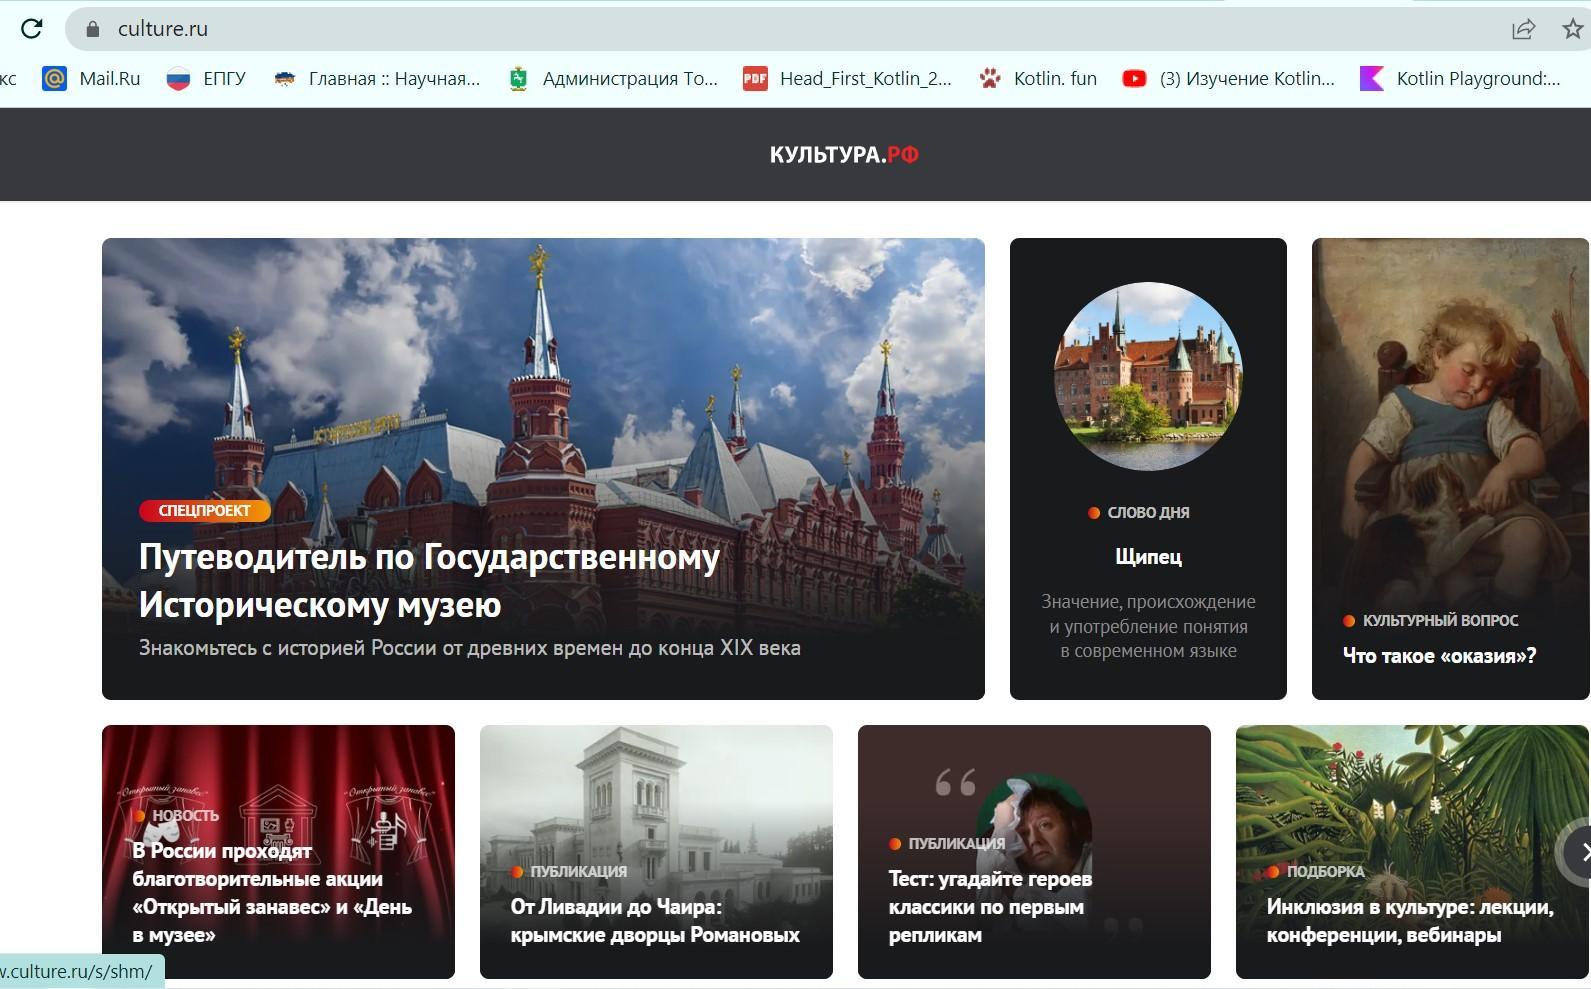1591x989 pixels.
Task: Open the round castle image in Слово дня
Action: 1148,376
